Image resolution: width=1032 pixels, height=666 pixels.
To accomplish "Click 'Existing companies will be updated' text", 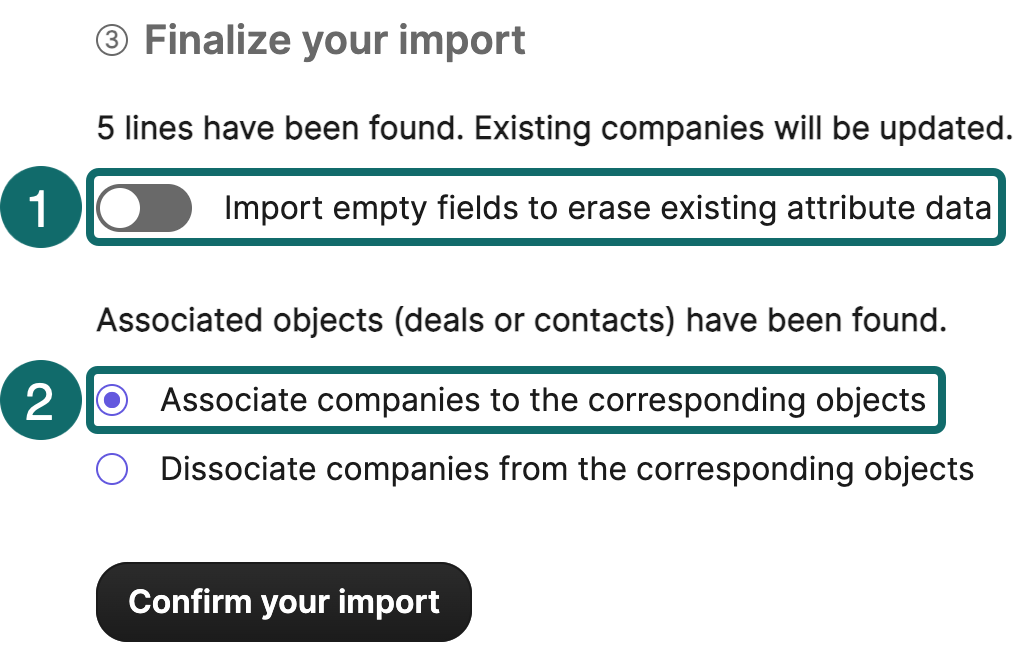I will click(x=744, y=128).
